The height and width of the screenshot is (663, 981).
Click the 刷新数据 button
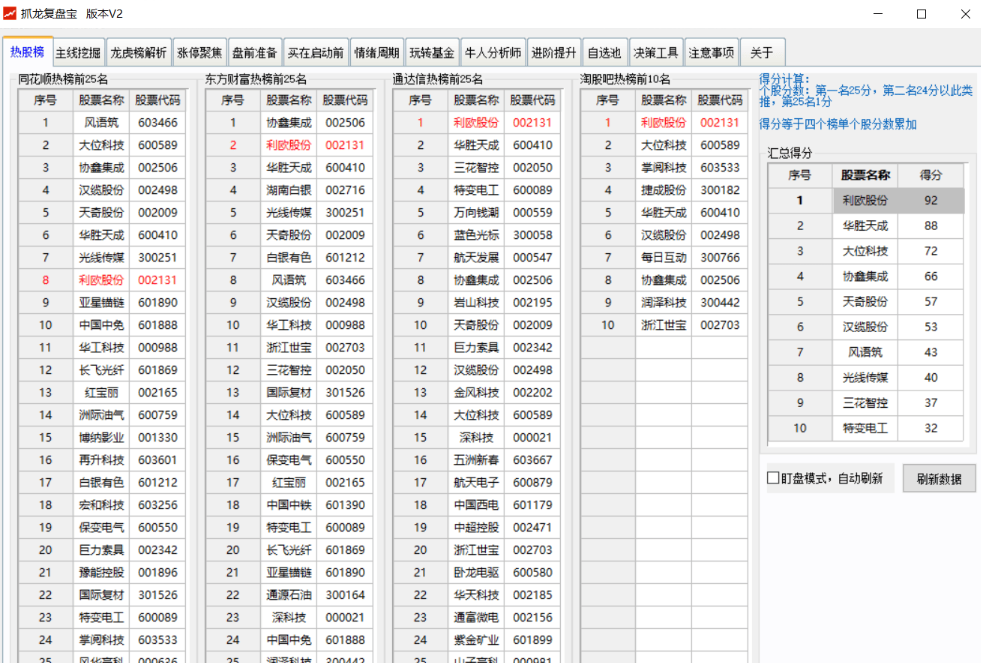[x=939, y=478]
